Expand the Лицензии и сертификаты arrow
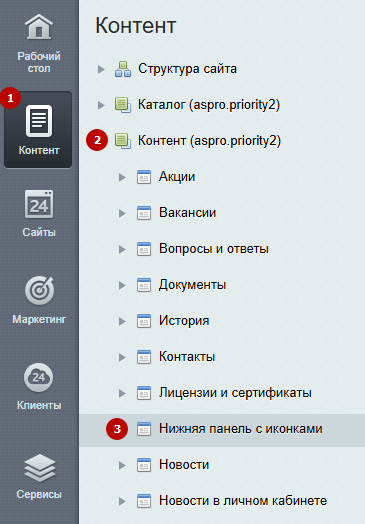This screenshot has height=524, width=365. (x=122, y=393)
